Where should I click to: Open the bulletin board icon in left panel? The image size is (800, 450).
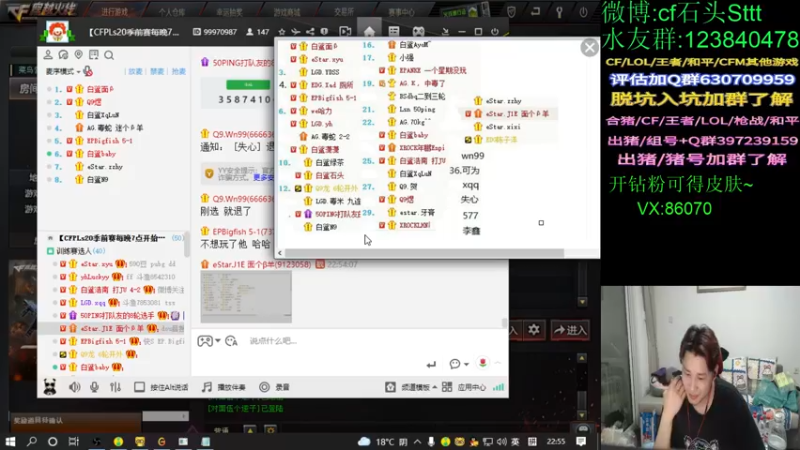[94, 55]
